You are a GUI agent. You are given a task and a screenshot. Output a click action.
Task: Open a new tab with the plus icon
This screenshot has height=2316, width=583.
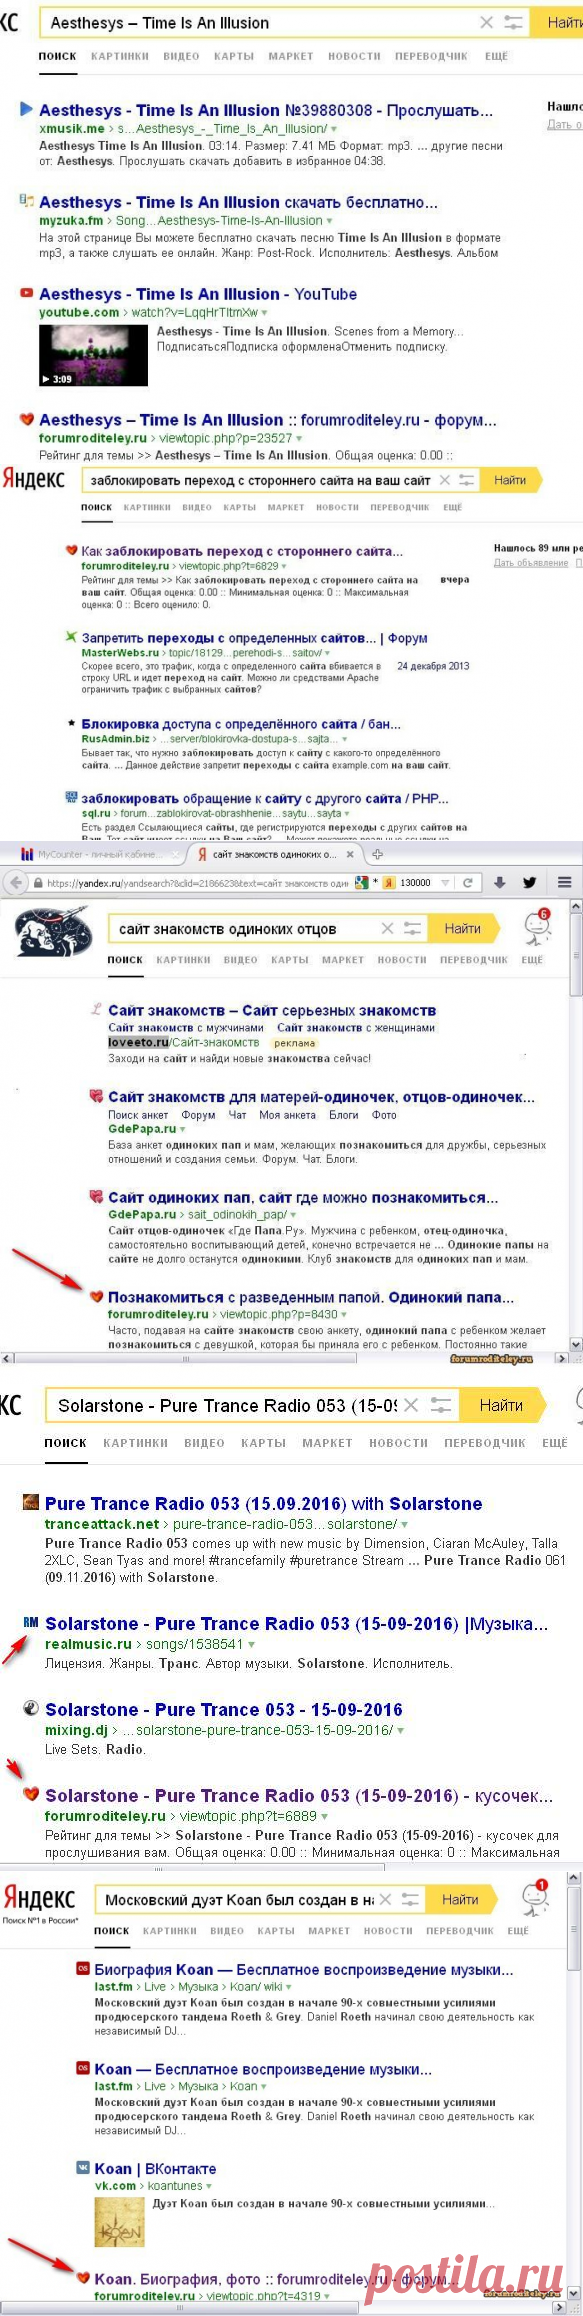coord(377,854)
